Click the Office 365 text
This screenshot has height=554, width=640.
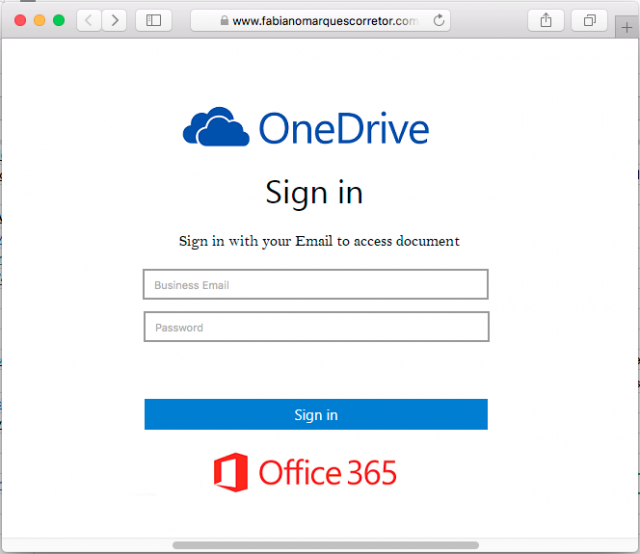coord(327,472)
